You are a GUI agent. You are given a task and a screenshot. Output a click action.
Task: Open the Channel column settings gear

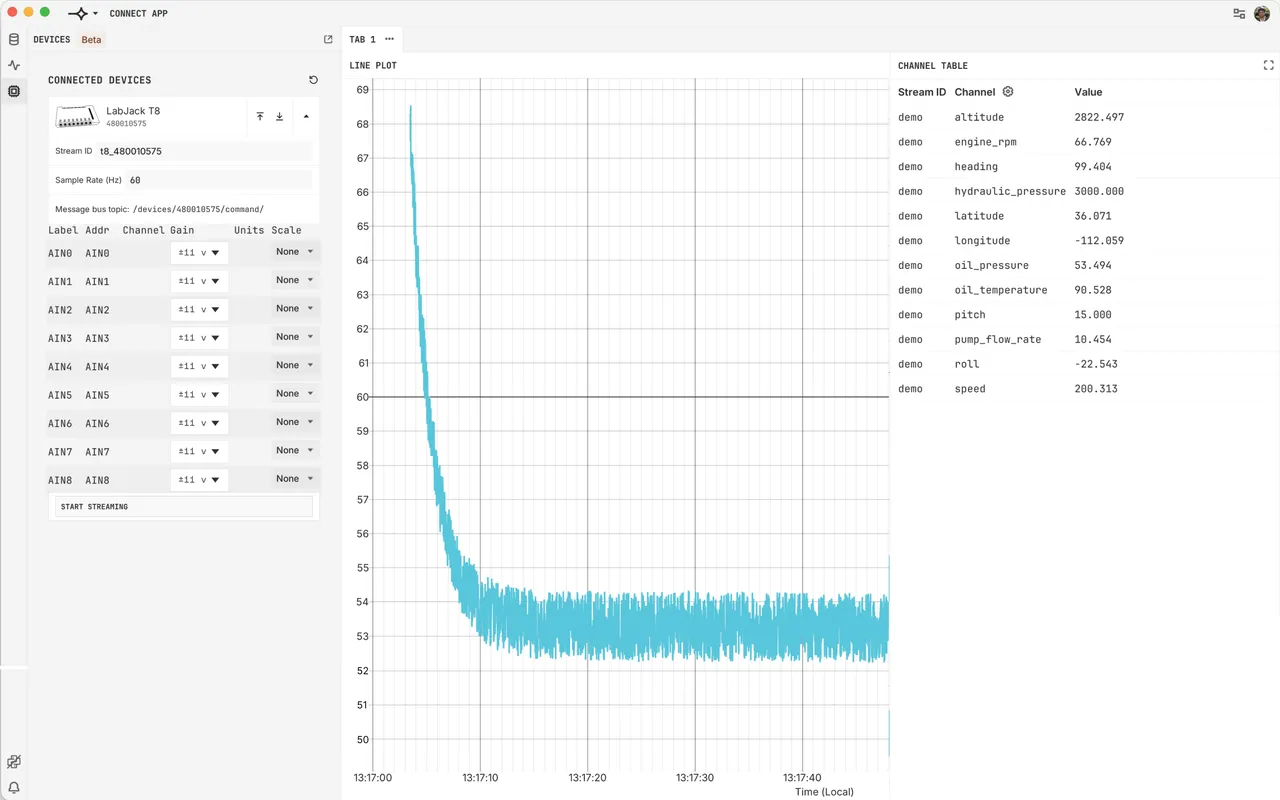click(1008, 92)
